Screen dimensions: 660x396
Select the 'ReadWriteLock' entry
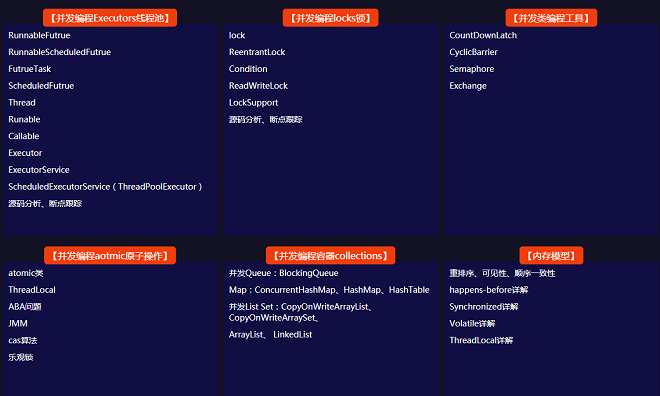tap(258, 86)
